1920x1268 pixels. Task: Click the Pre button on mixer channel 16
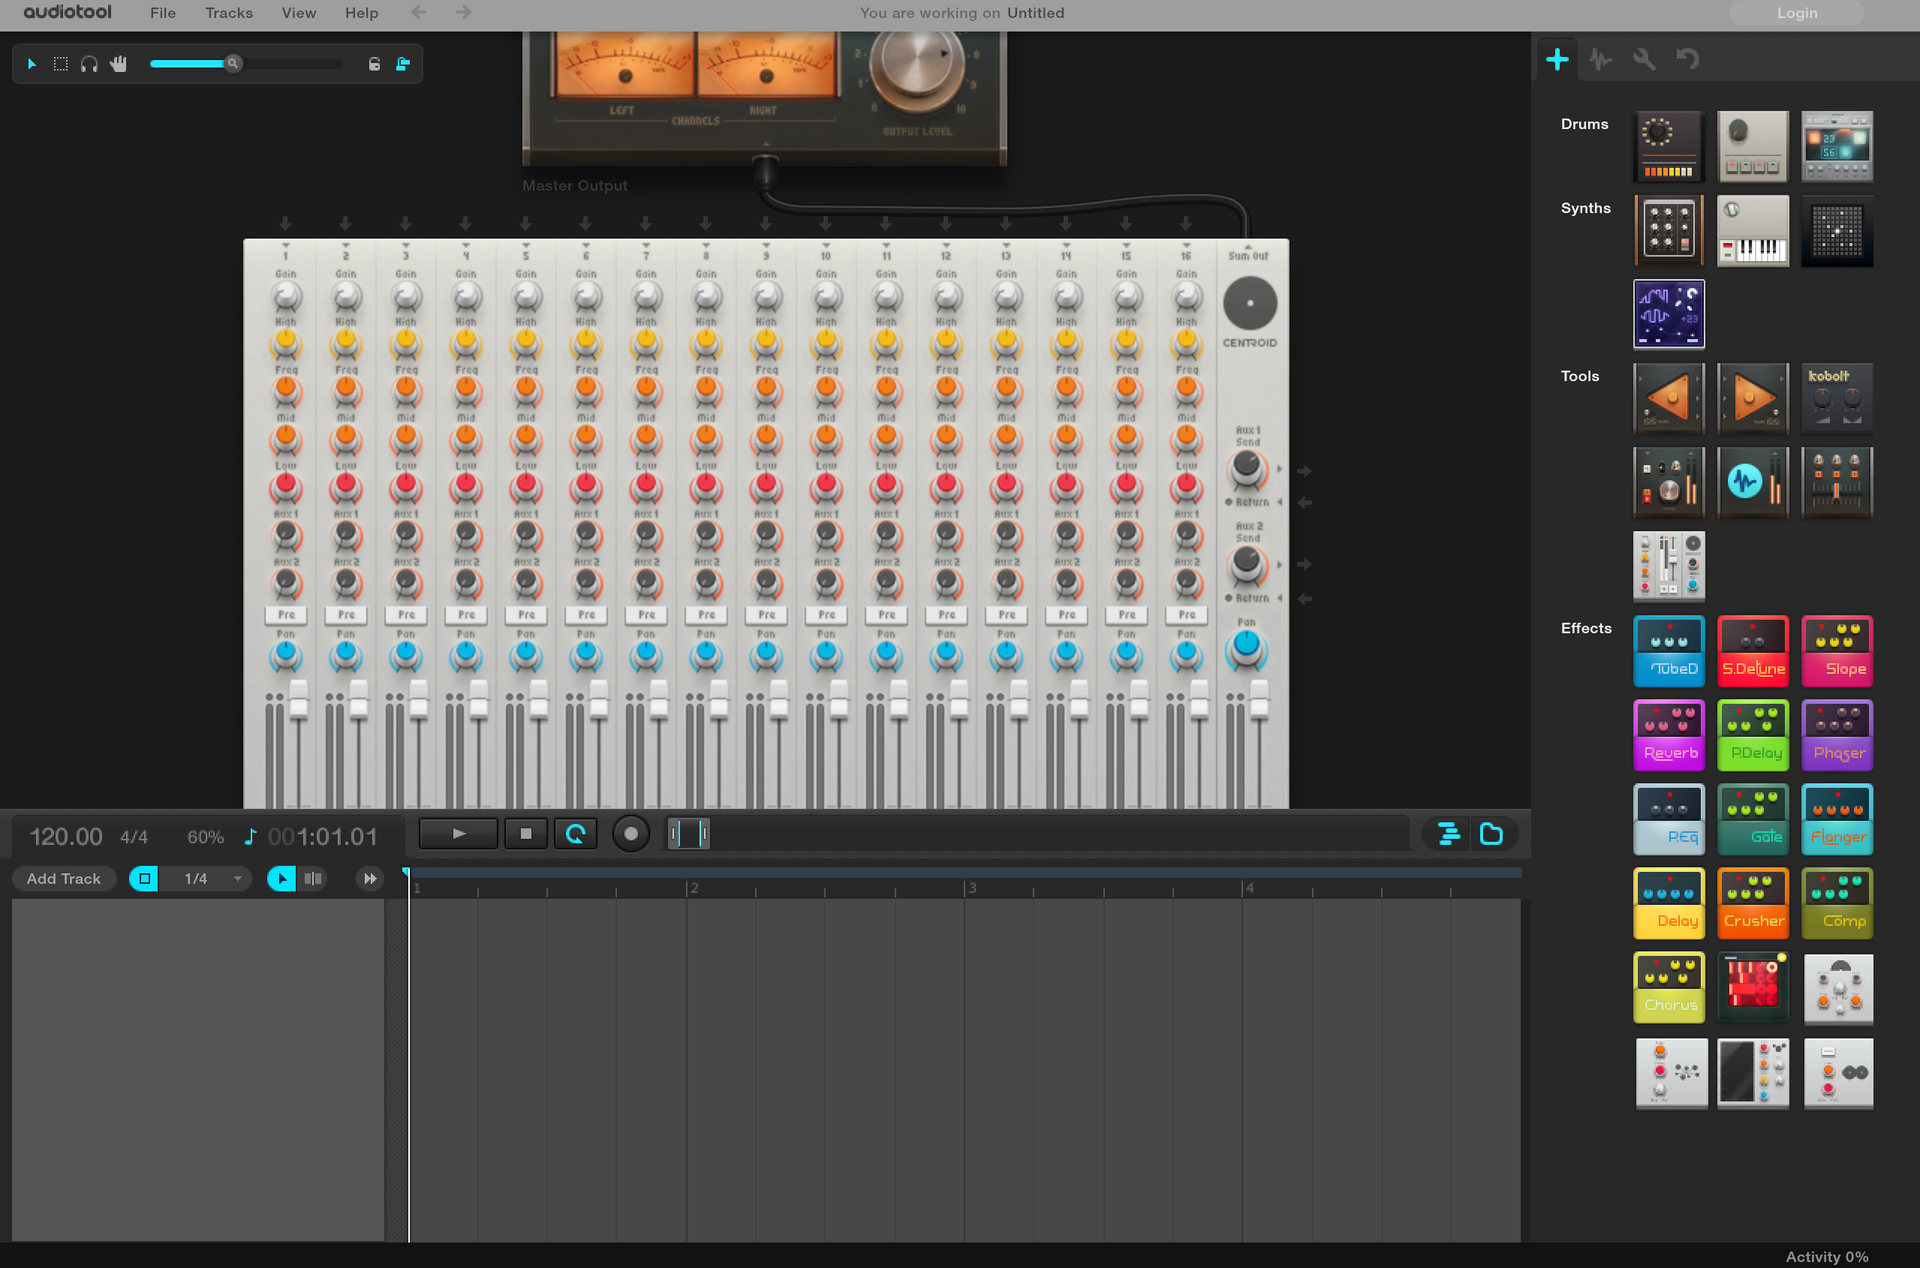click(1187, 614)
